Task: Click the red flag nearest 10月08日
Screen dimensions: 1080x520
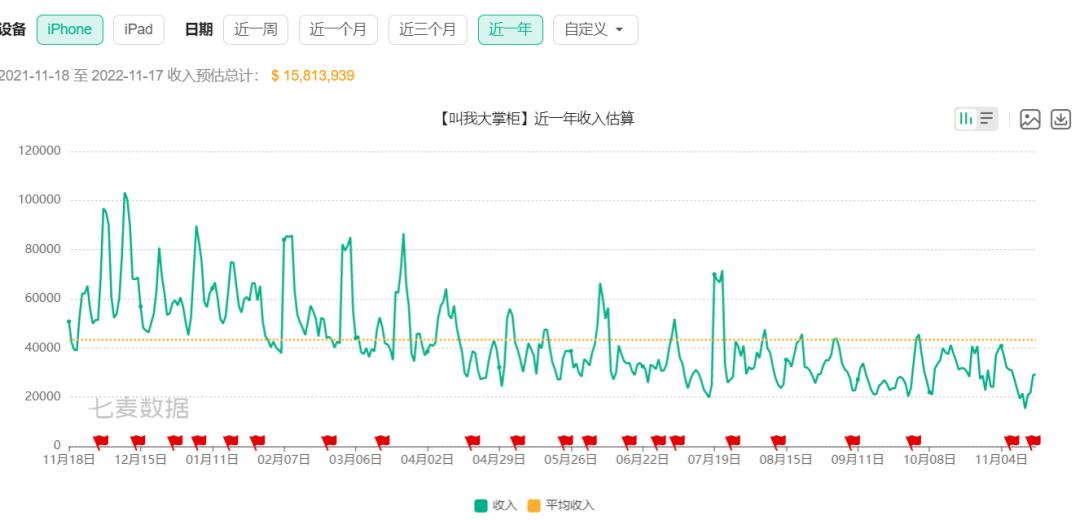Action: point(913,441)
